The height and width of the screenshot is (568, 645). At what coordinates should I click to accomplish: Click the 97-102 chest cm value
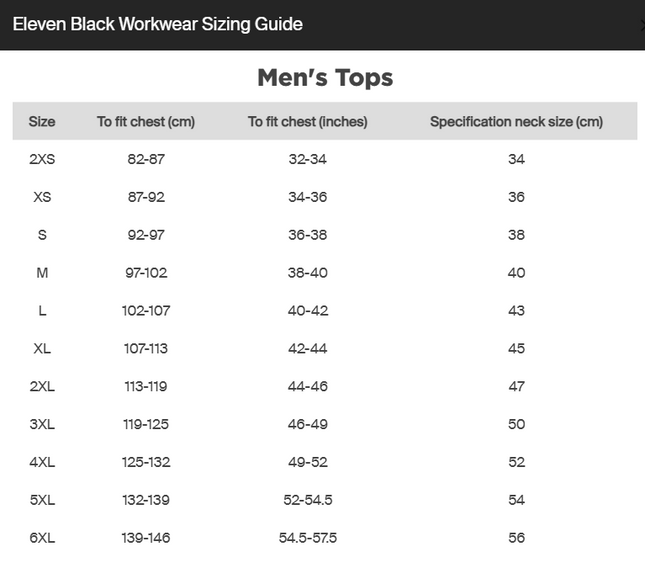tap(146, 273)
